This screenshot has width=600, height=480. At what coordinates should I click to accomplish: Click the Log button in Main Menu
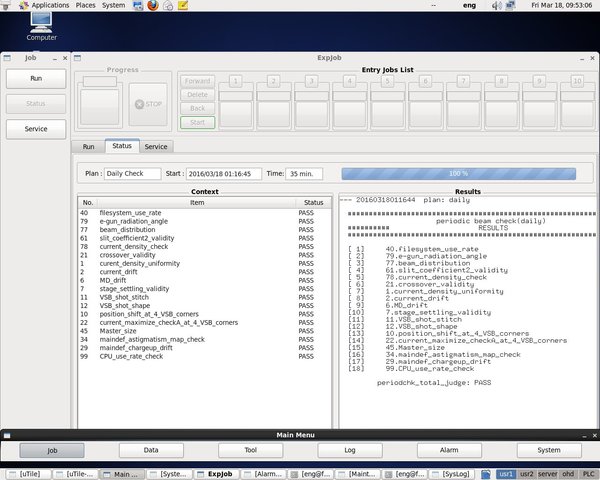tap(350, 451)
